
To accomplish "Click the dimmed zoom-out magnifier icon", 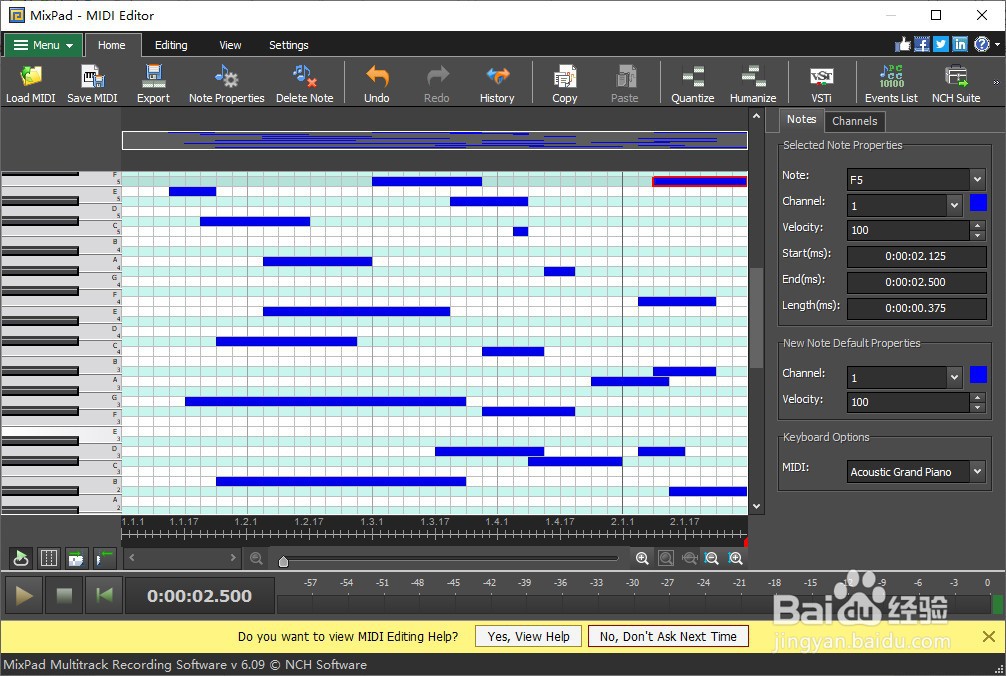I will 256,558.
